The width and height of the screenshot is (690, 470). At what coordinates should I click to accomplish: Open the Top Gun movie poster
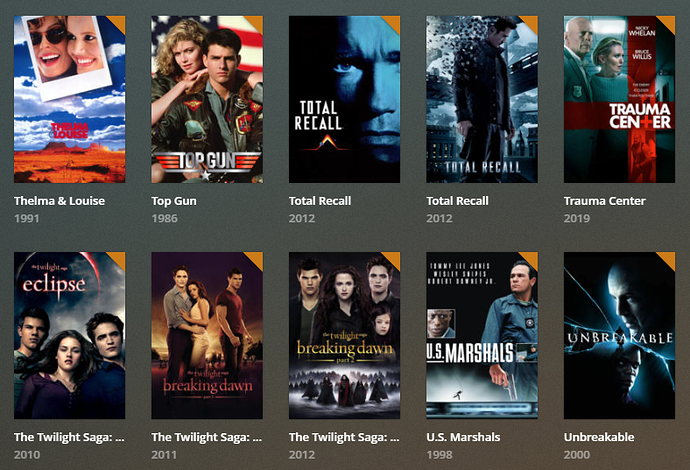tap(207, 99)
